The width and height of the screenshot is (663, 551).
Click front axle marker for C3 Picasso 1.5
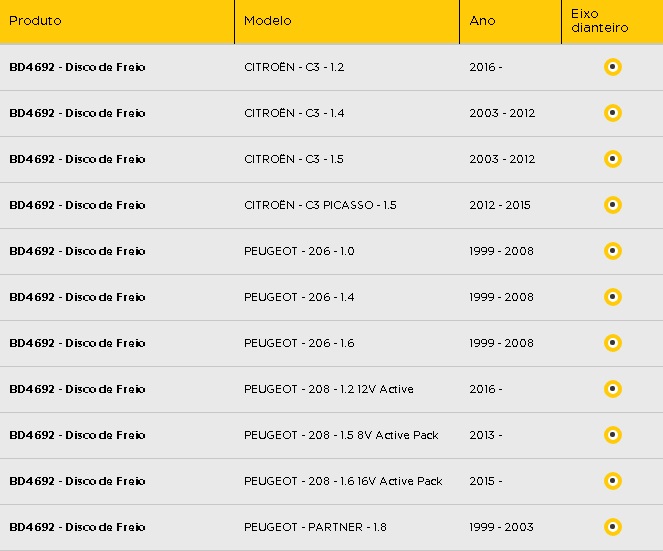coord(613,205)
